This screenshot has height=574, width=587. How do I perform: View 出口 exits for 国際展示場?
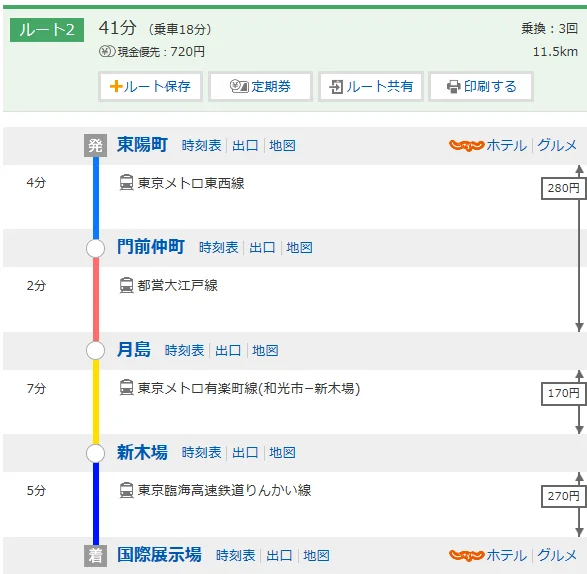(279, 555)
